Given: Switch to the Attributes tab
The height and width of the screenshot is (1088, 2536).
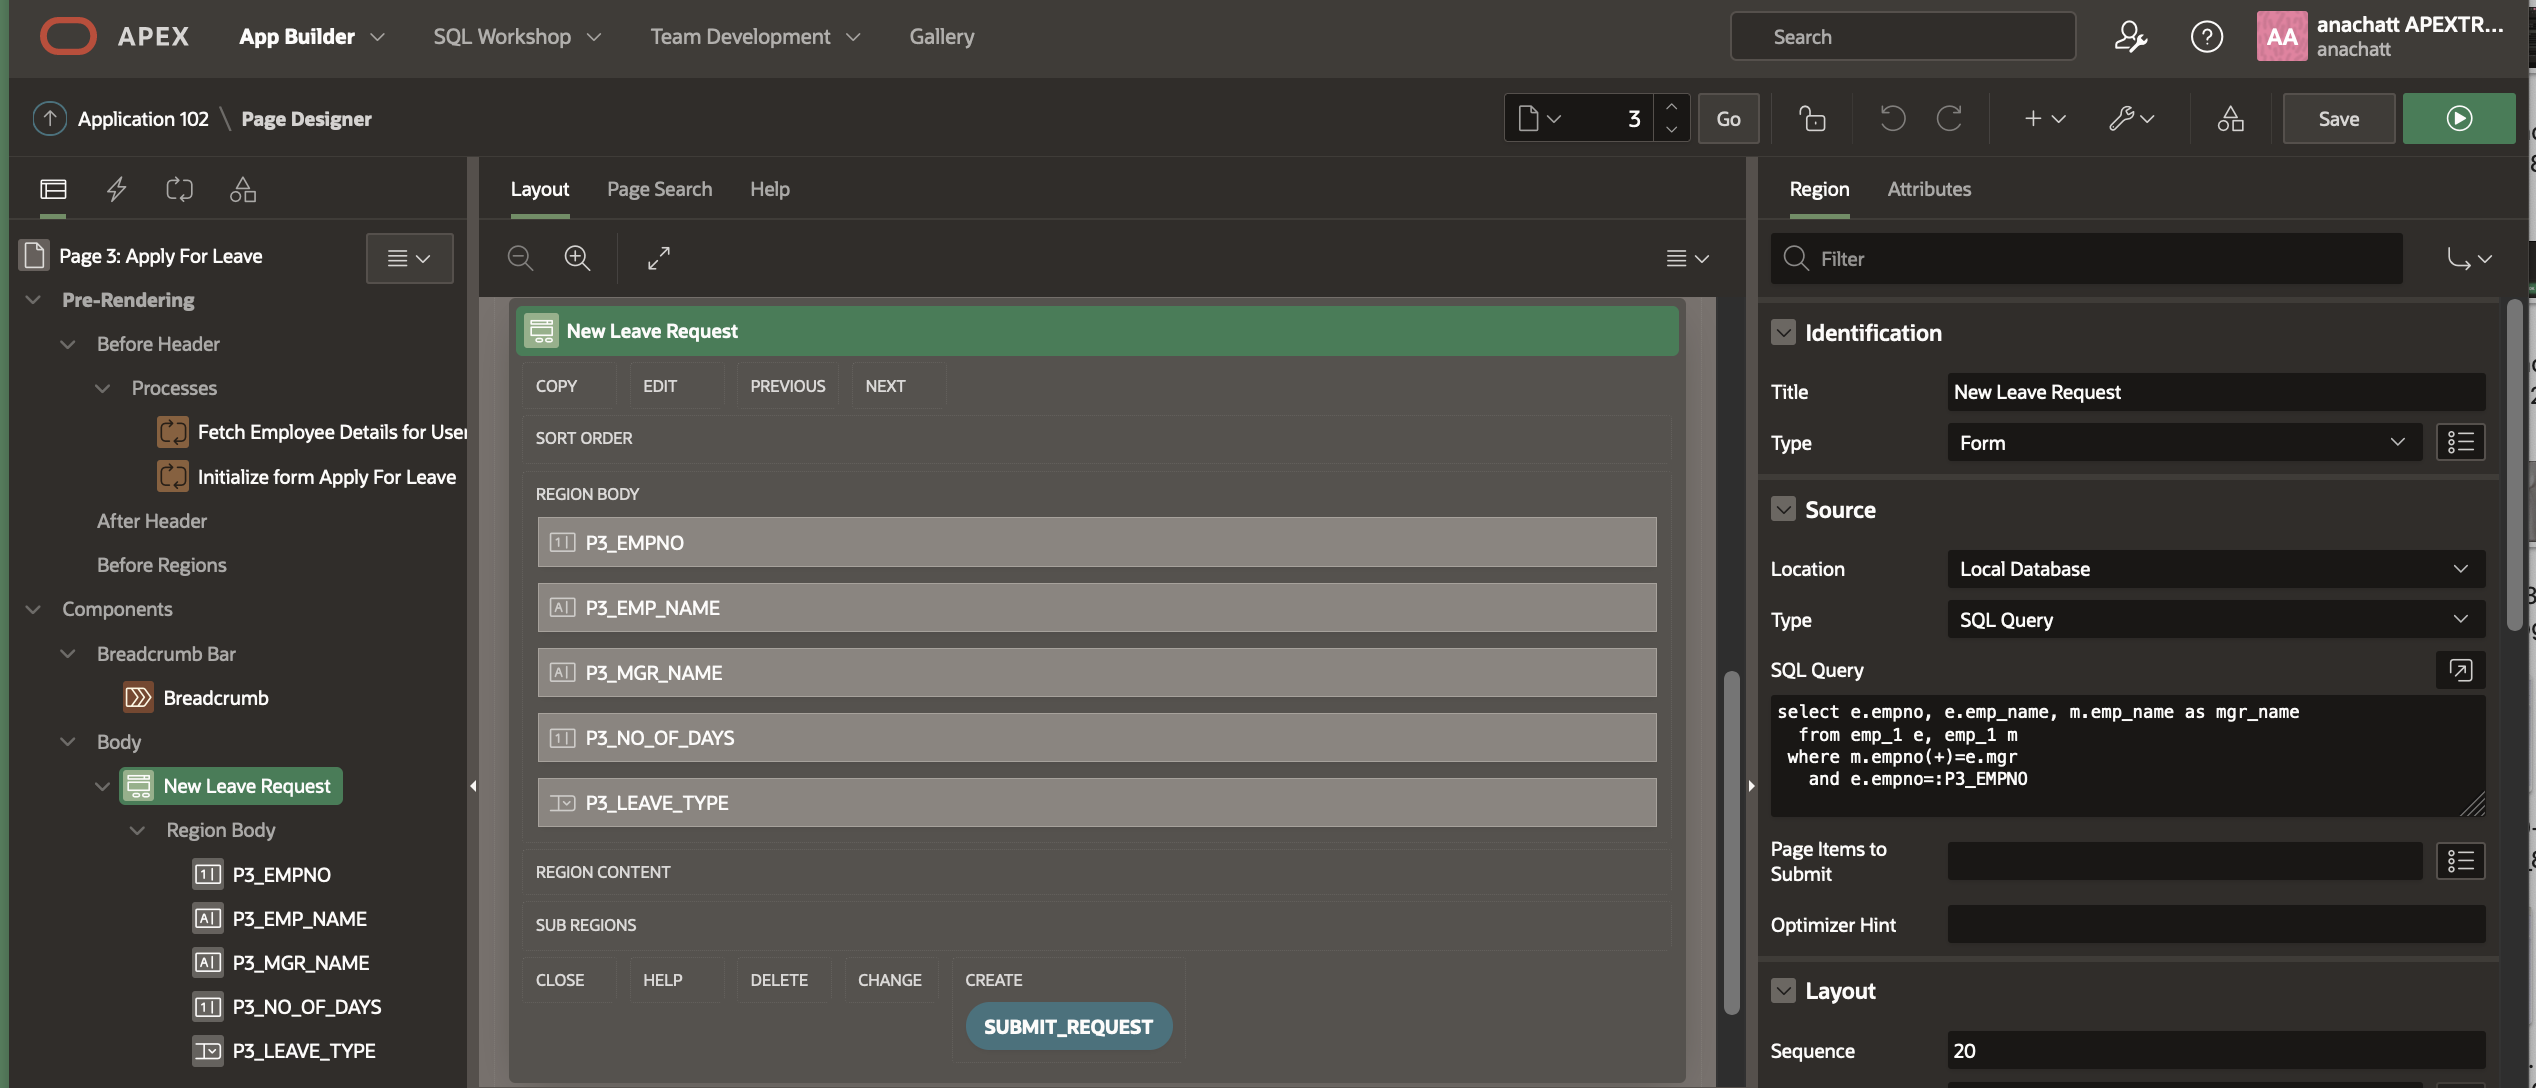Looking at the screenshot, I should pyautogui.click(x=1929, y=189).
